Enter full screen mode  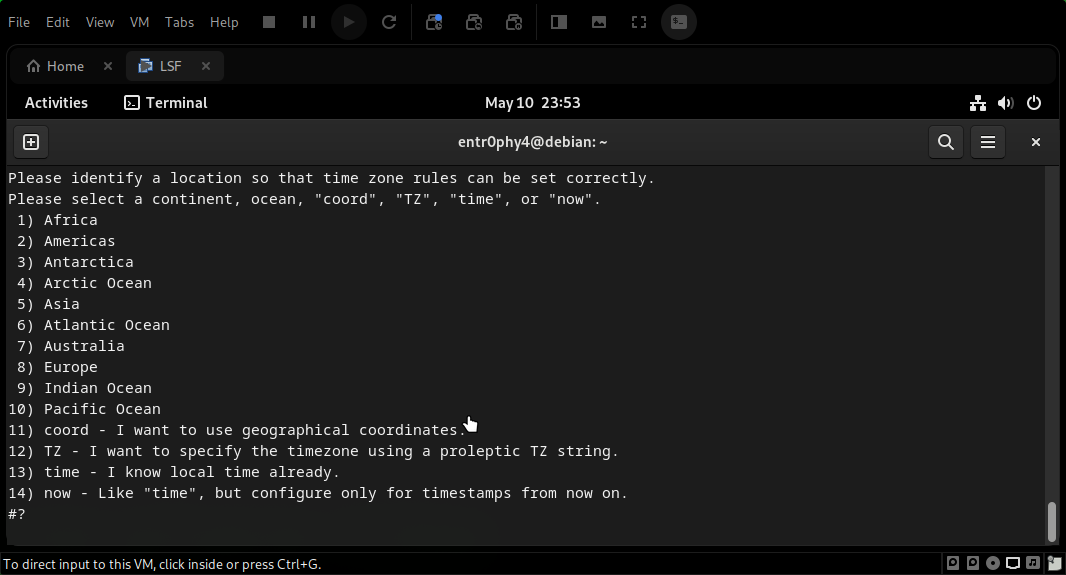639,22
